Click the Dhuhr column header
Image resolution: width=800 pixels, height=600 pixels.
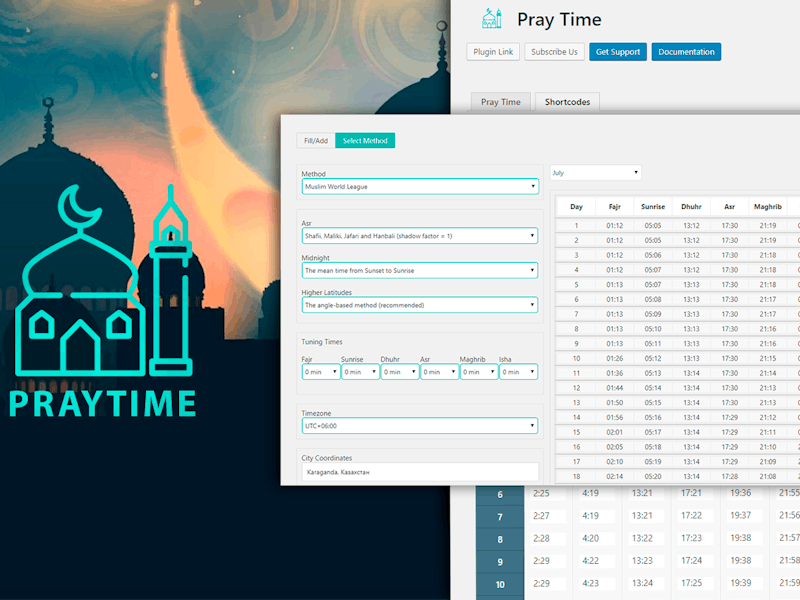coord(691,207)
